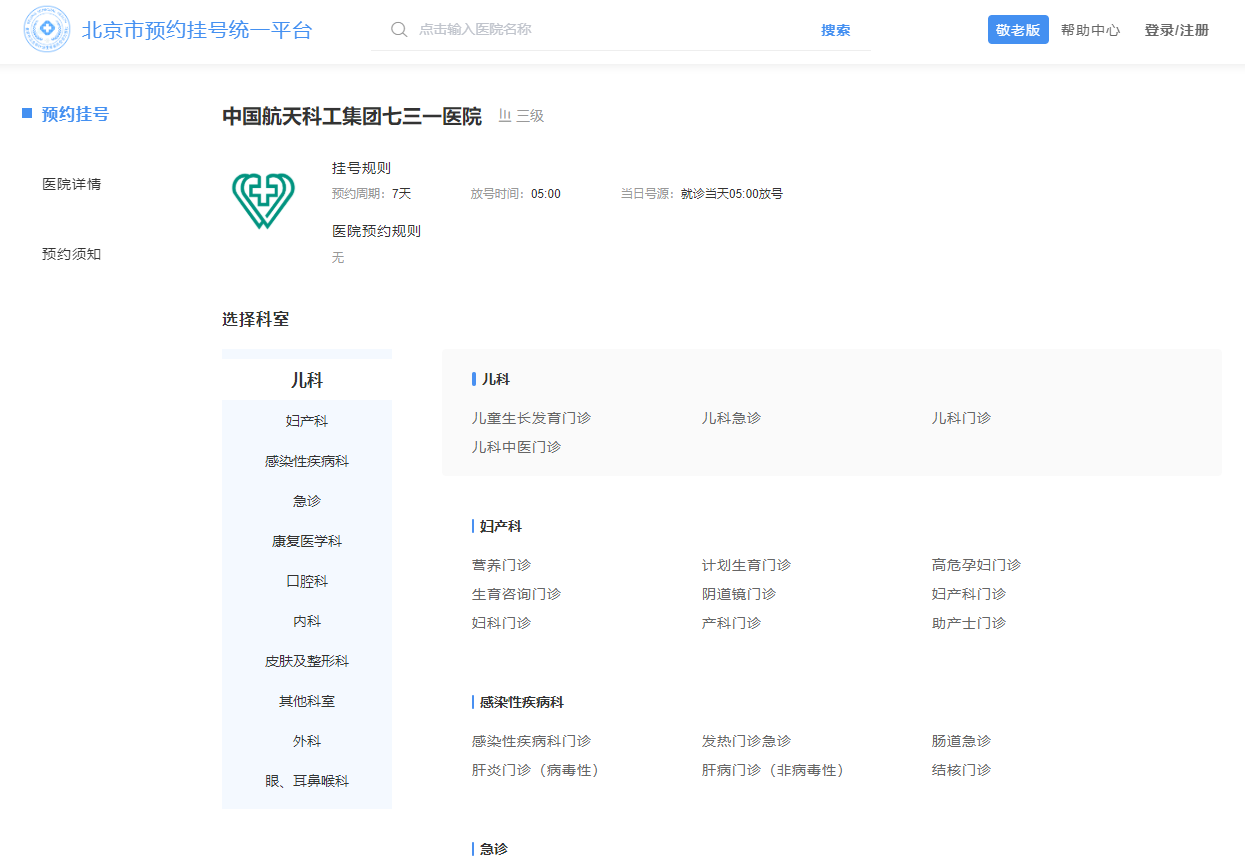Screen dimensions: 1245x868
Task: Click the 三级 level icon
Action: click(505, 116)
